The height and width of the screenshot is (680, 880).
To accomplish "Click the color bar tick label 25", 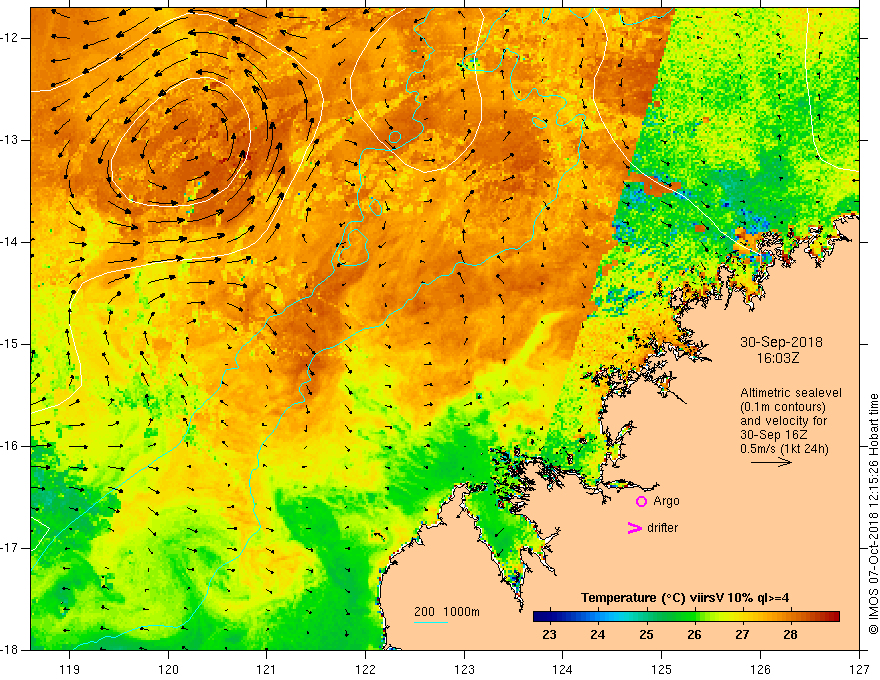I will click(646, 635).
